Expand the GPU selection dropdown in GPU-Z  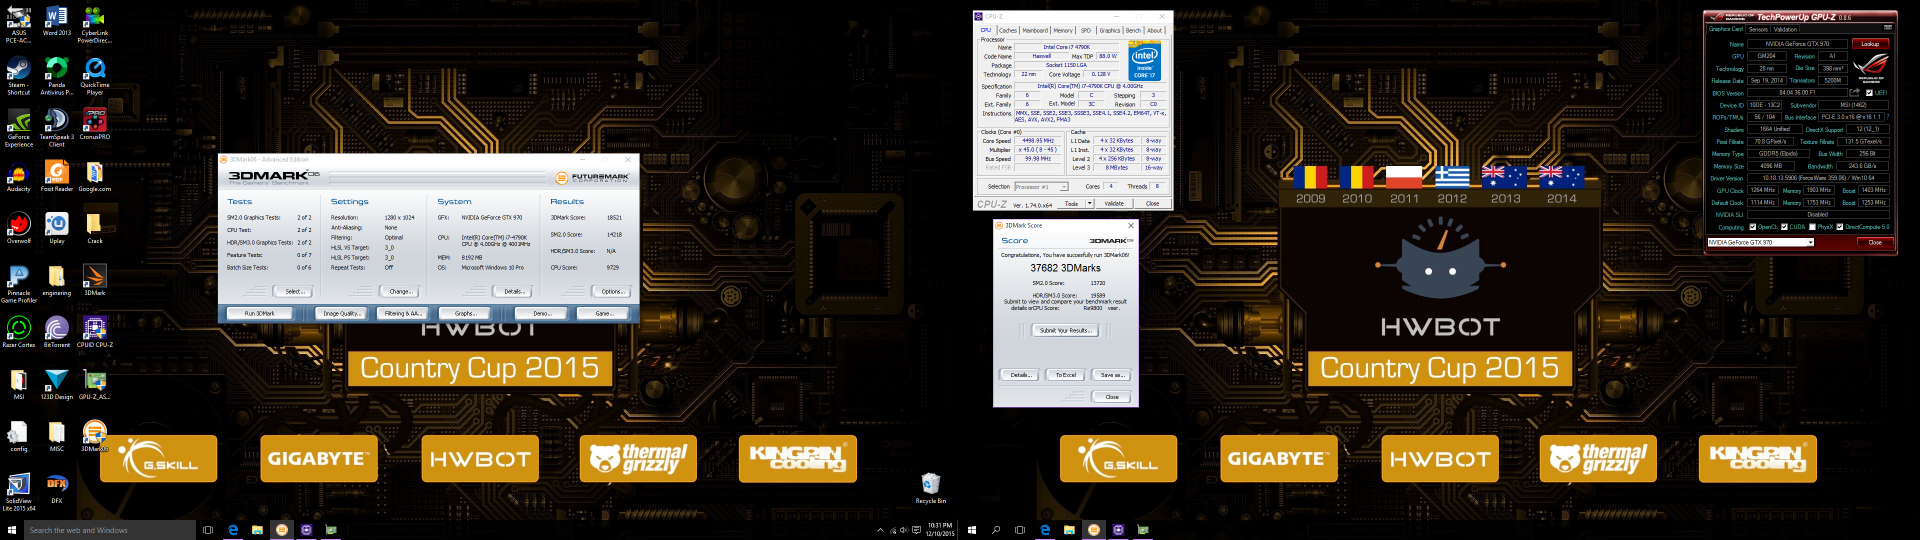(1810, 242)
